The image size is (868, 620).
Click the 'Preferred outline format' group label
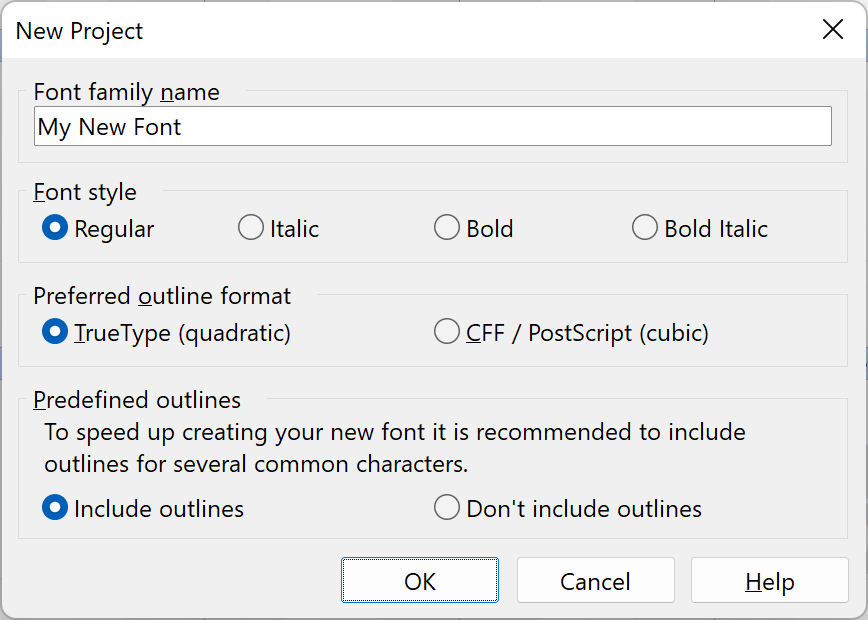pyautogui.click(x=162, y=296)
